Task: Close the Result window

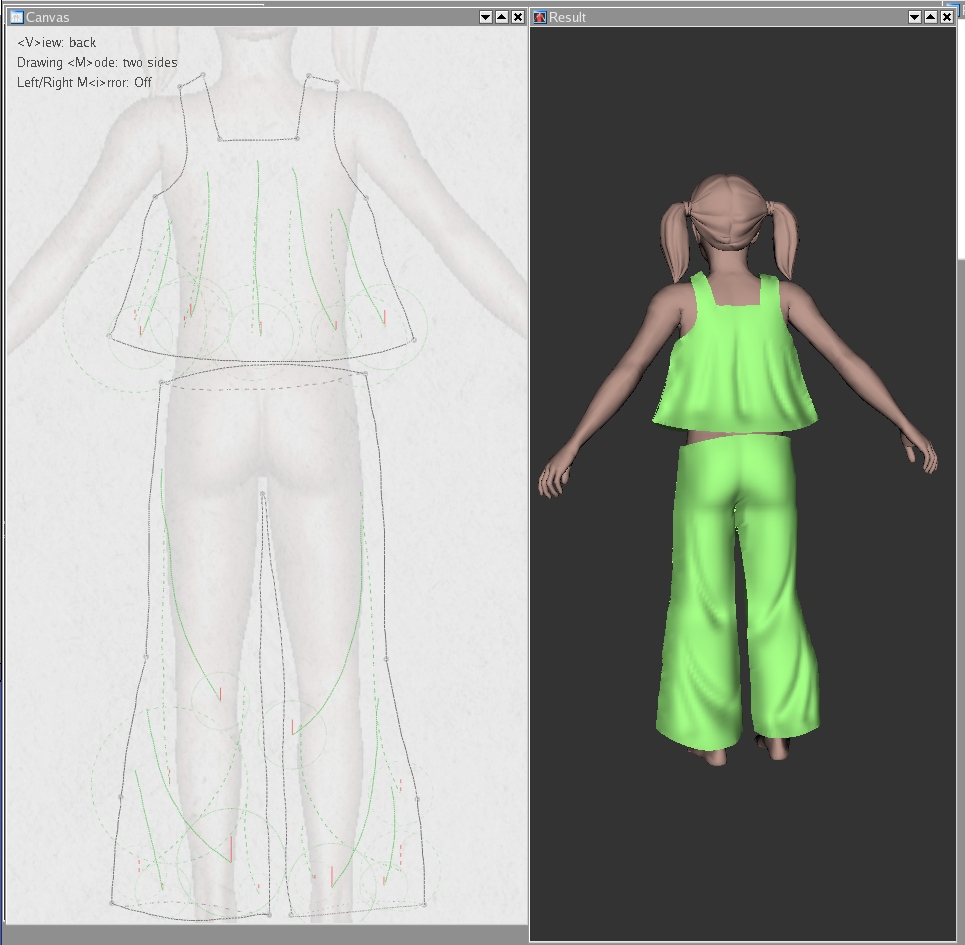Action: pyautogui.click(x=947, y=17)
